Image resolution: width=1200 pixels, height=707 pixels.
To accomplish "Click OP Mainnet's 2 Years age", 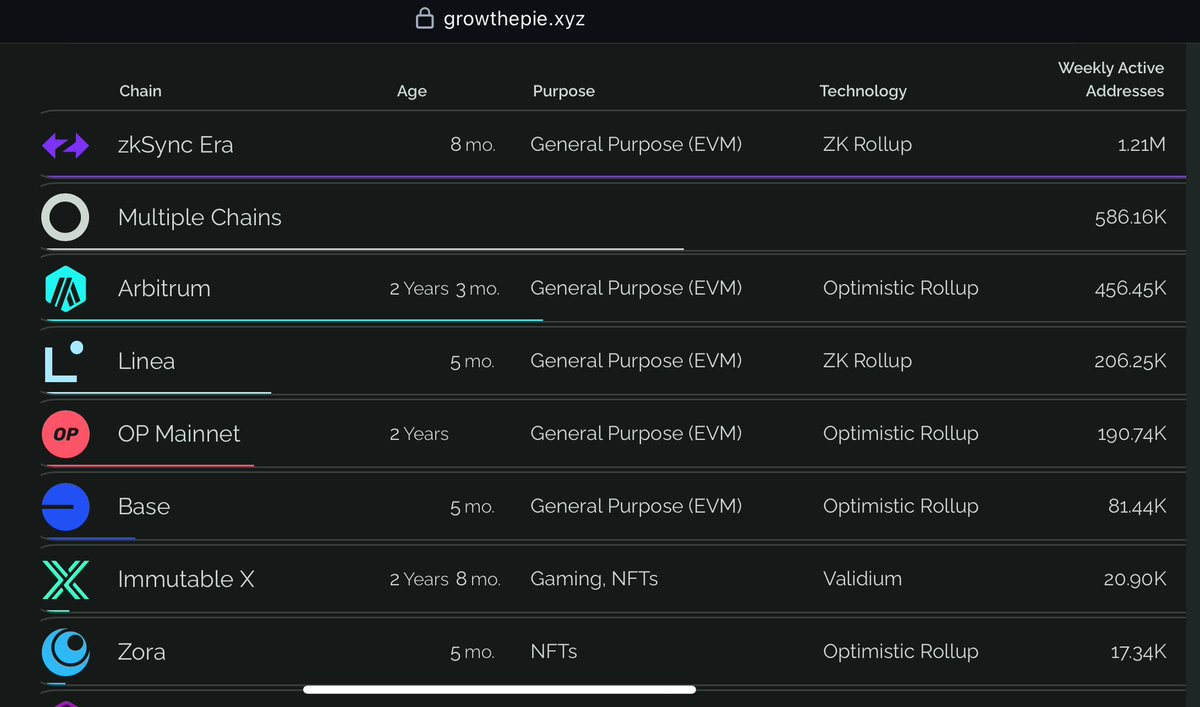I will coord(419,434).
